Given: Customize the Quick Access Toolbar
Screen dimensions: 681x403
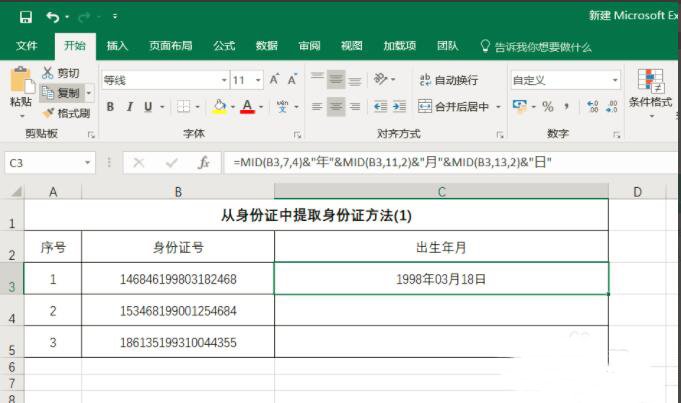Looking at the screenshot, I should tap(115, 17).
